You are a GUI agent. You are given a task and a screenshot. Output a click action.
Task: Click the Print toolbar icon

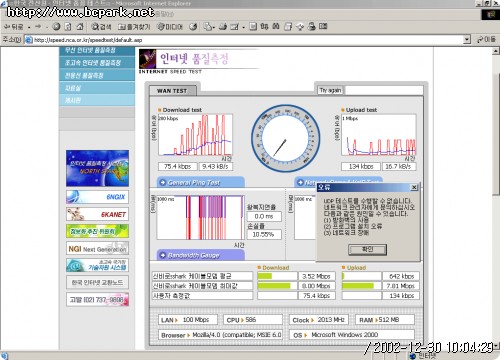pyautogui.click(x=223, y=27)
